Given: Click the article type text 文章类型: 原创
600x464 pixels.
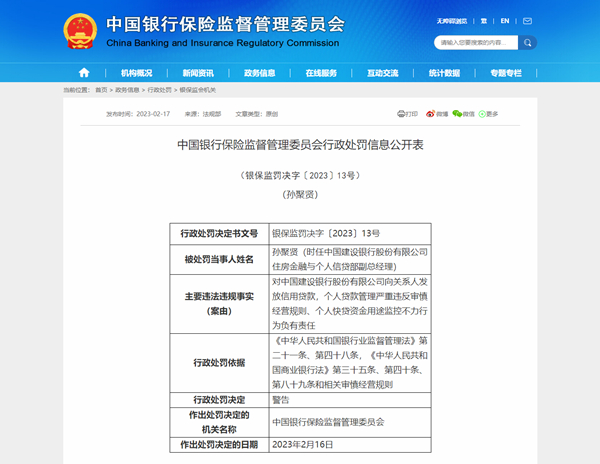Looking at the screenshot, I should [x=256, y=114].
